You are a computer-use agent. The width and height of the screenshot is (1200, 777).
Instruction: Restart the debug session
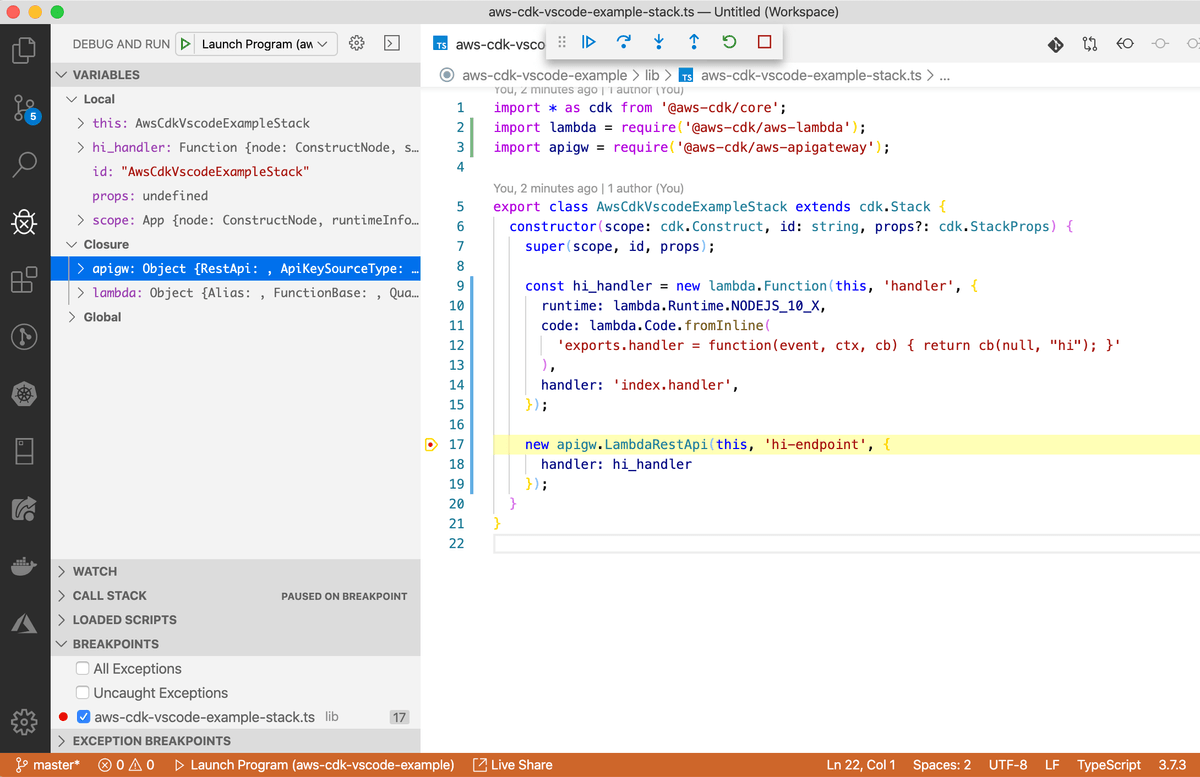pos(728,42)
